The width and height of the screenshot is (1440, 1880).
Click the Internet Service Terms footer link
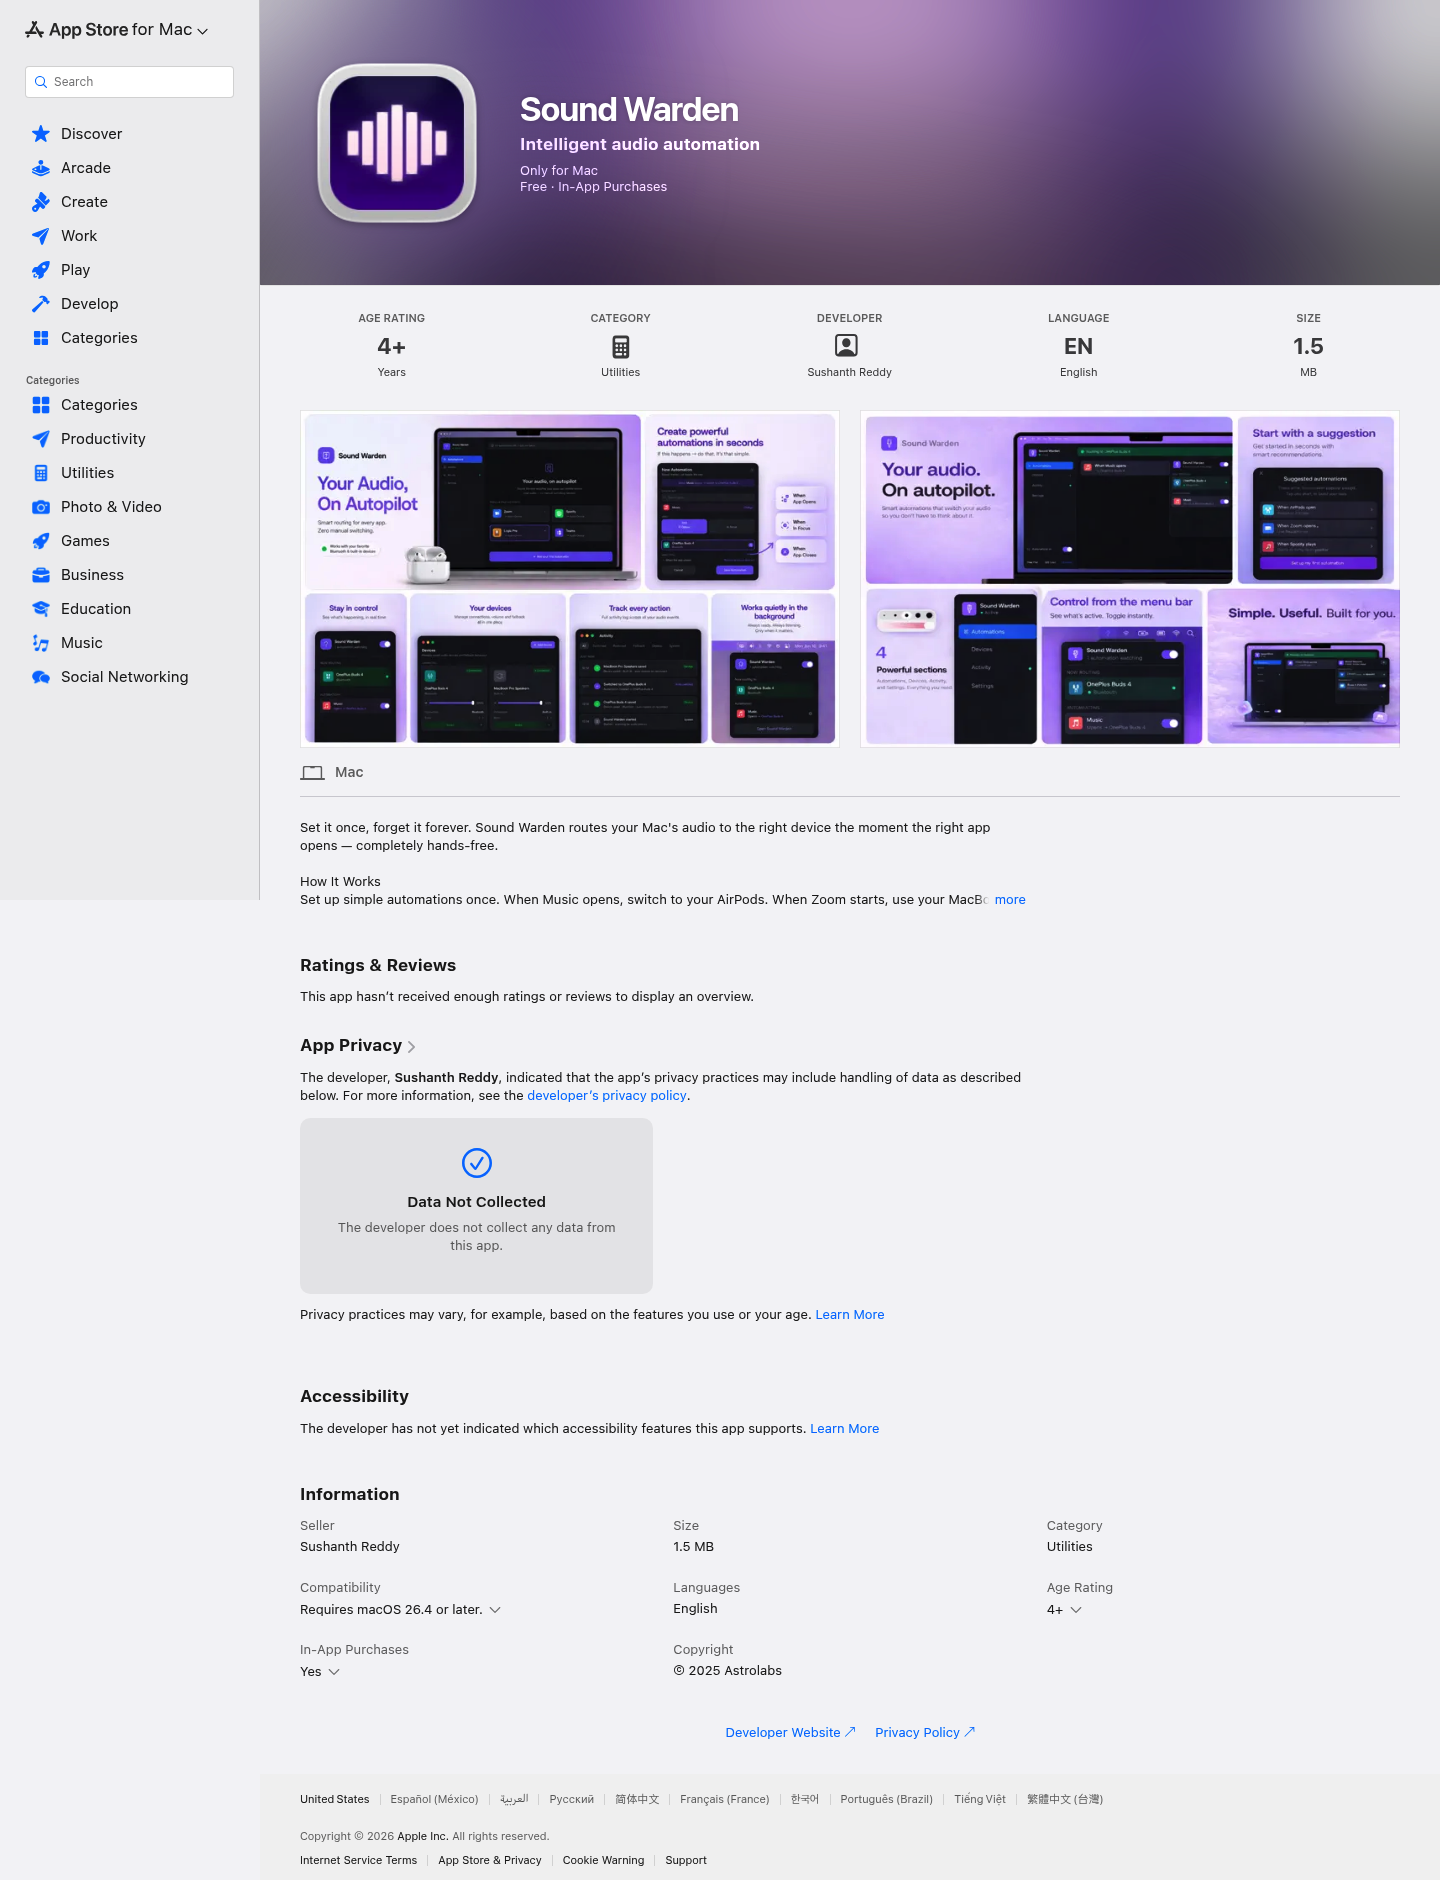point(358,1861)
